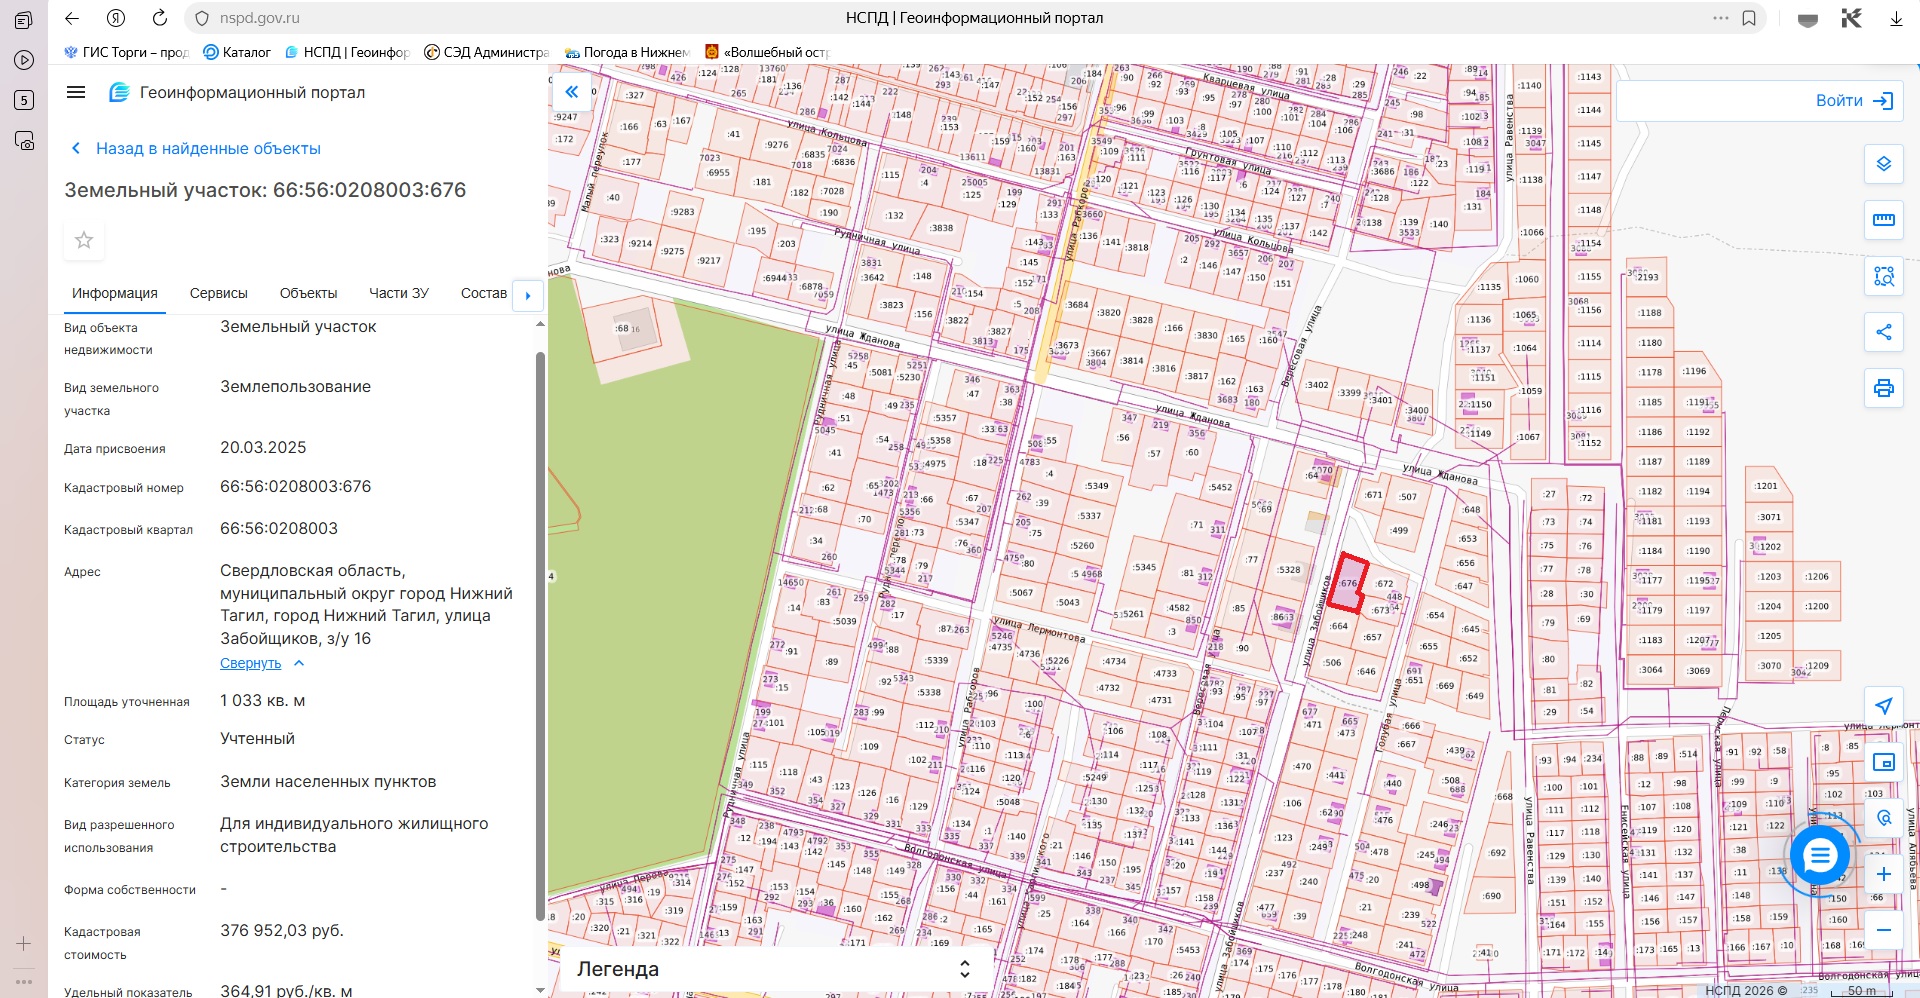1920x998 pixels.
Task: Click Назад в найденные объекты link
Action: (x=208, y=148)
